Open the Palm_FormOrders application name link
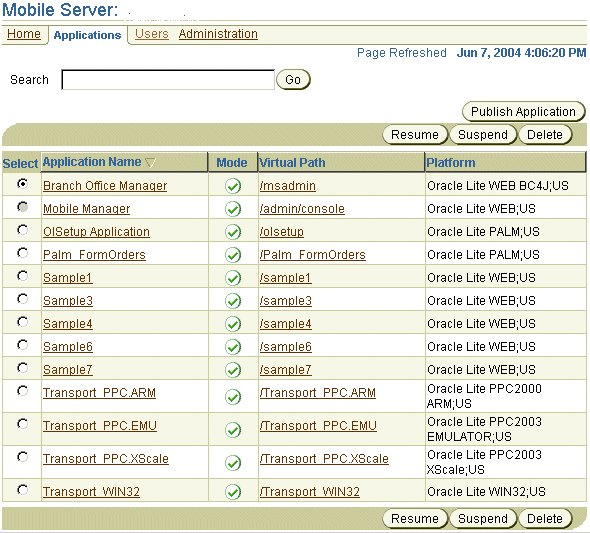Image resolution: width=590 pixels, height=533 pixels. [94, 255]
